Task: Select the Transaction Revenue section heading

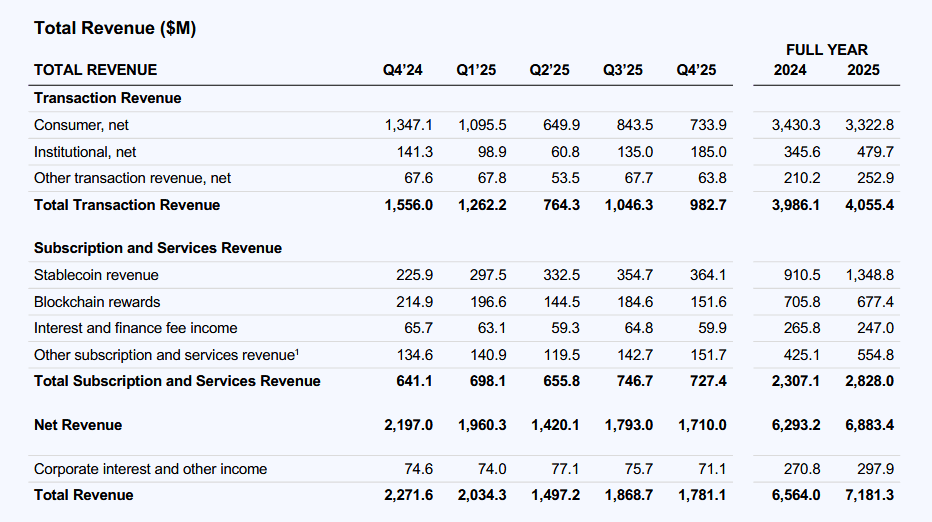Action: click(x=107, y=98)
